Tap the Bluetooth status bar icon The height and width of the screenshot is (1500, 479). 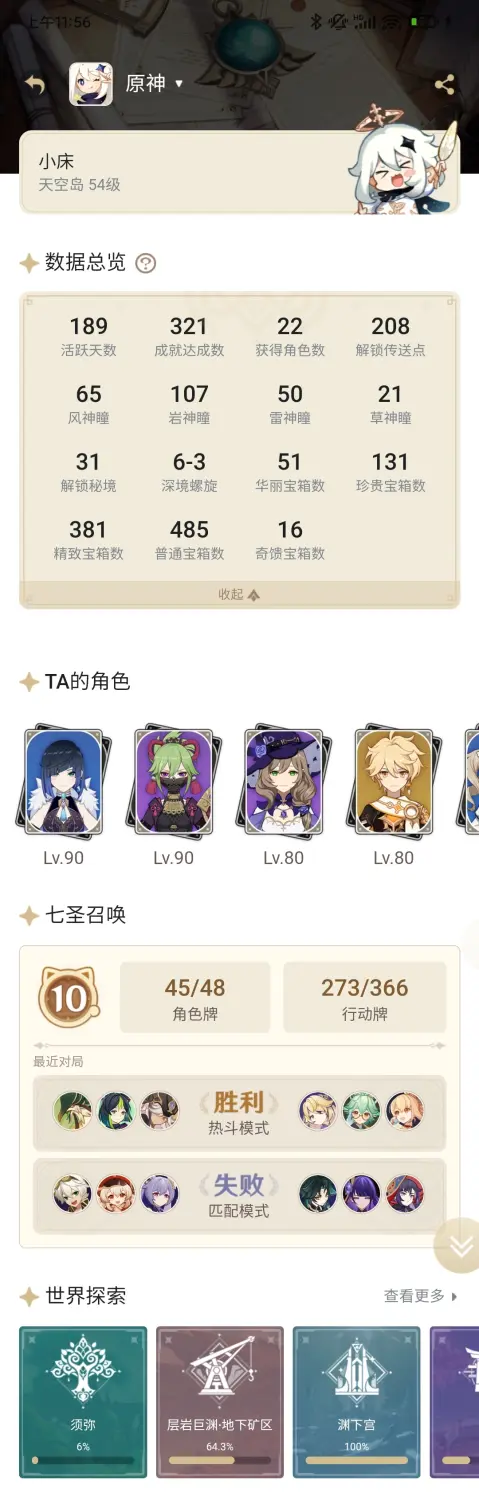[316, 22]
